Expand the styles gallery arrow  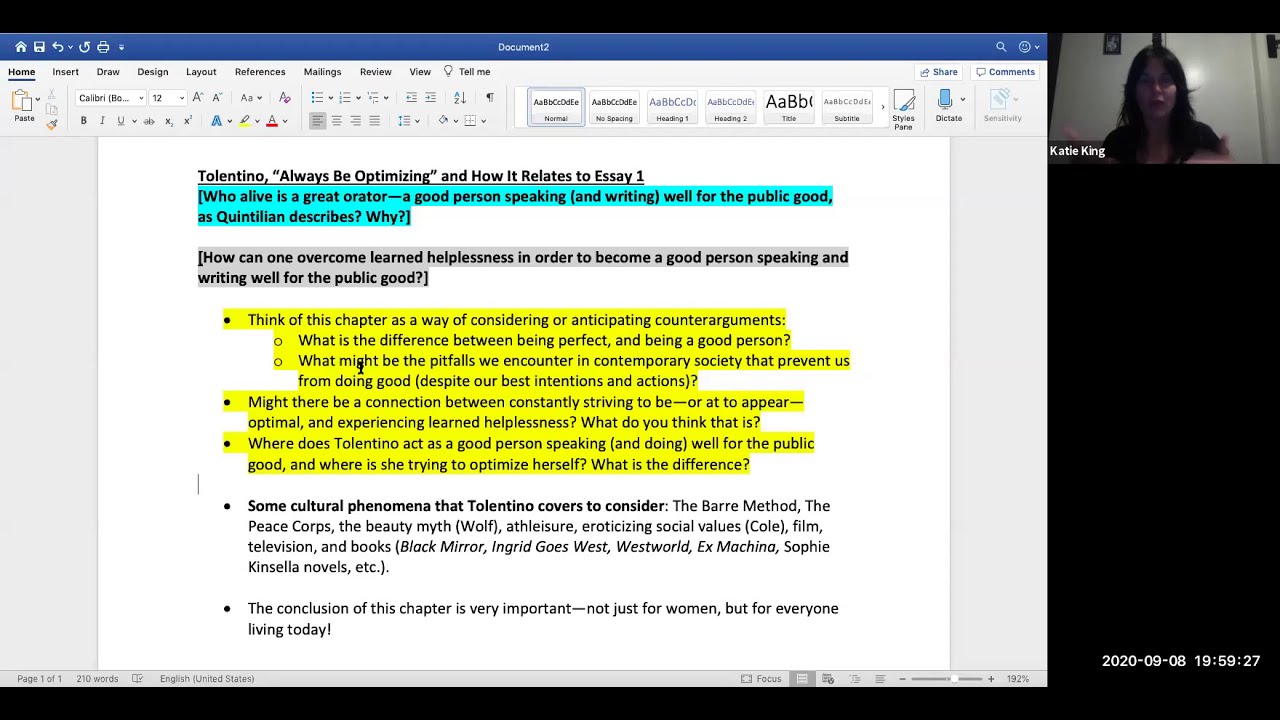pyautogui.click(x=882, y=108)
